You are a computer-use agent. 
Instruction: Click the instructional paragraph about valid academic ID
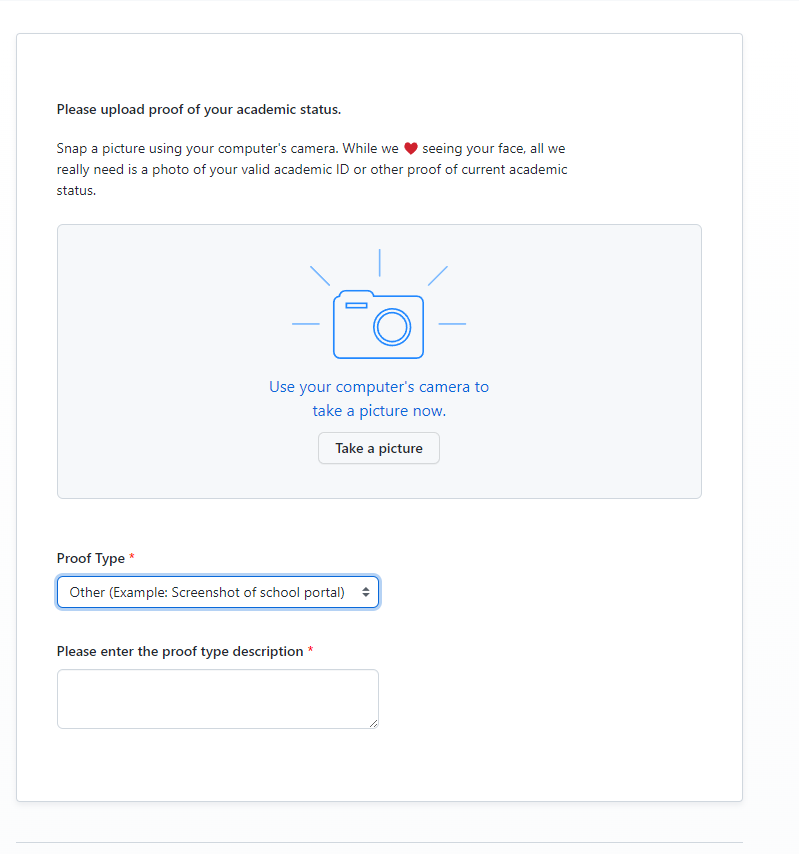(310, 169)
